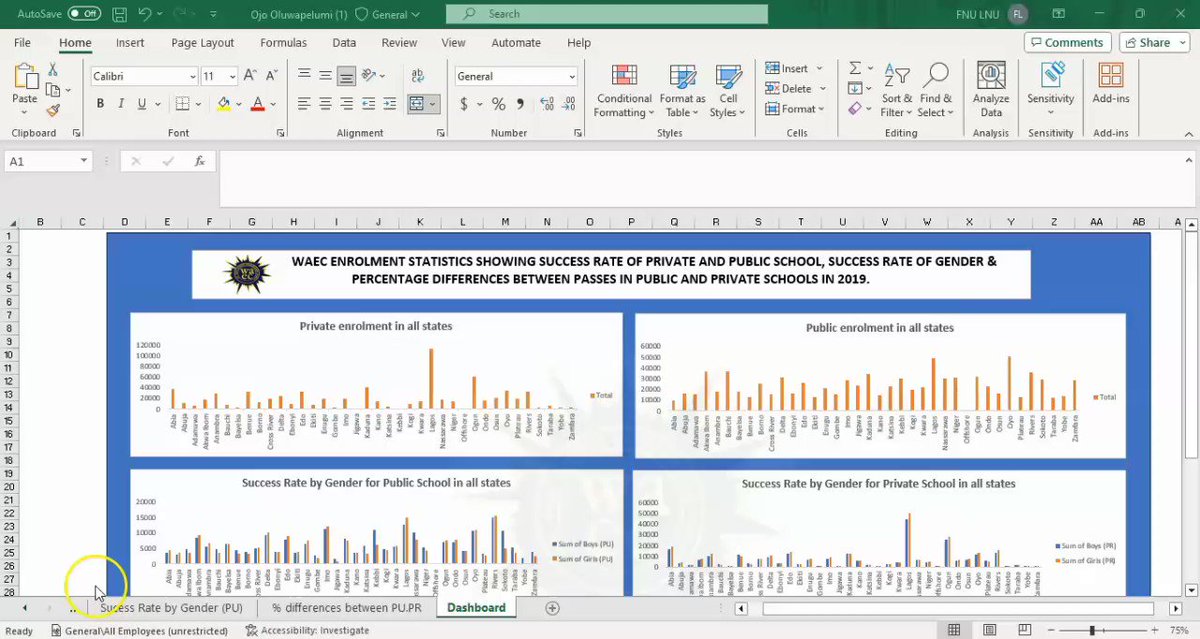Apply Bold formatting
Viewport: 1200px width, 639px height.
[100, 104]
